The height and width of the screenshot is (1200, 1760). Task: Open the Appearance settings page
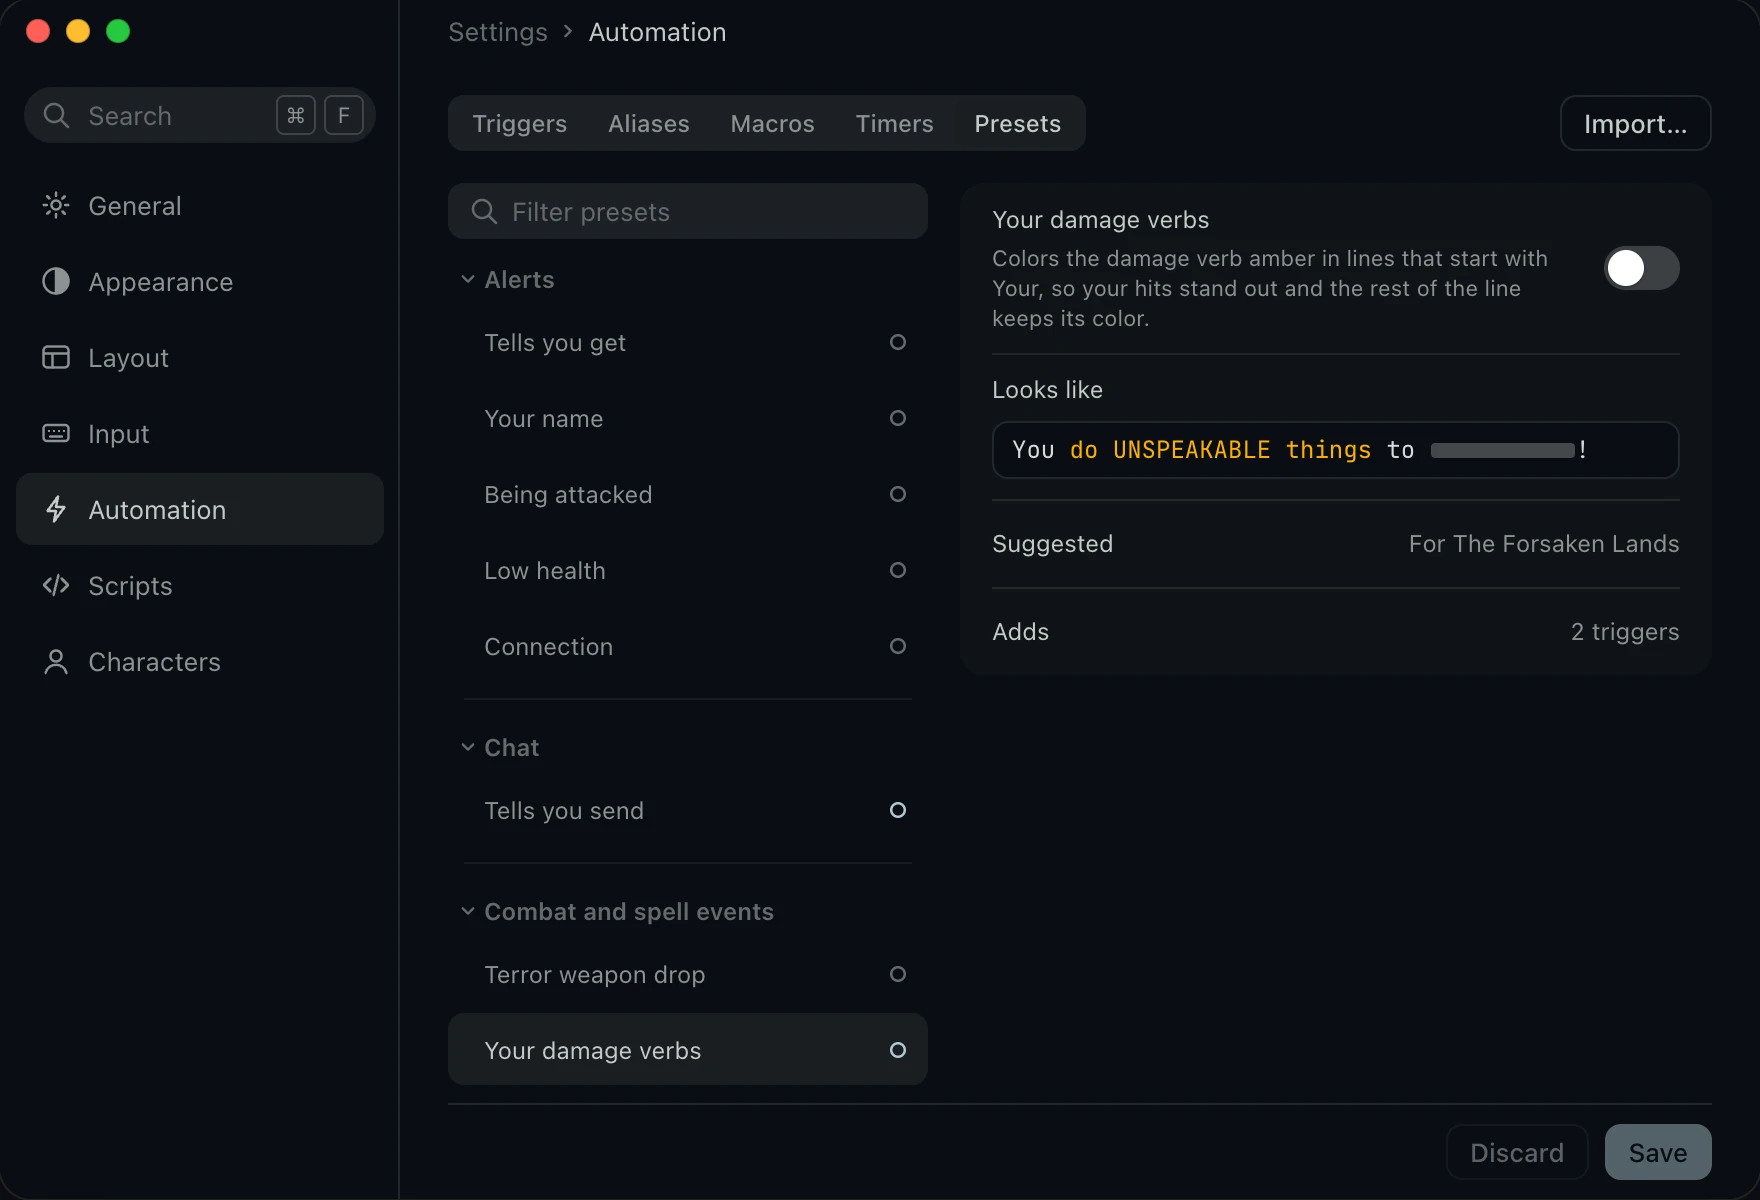pos(200,281)
